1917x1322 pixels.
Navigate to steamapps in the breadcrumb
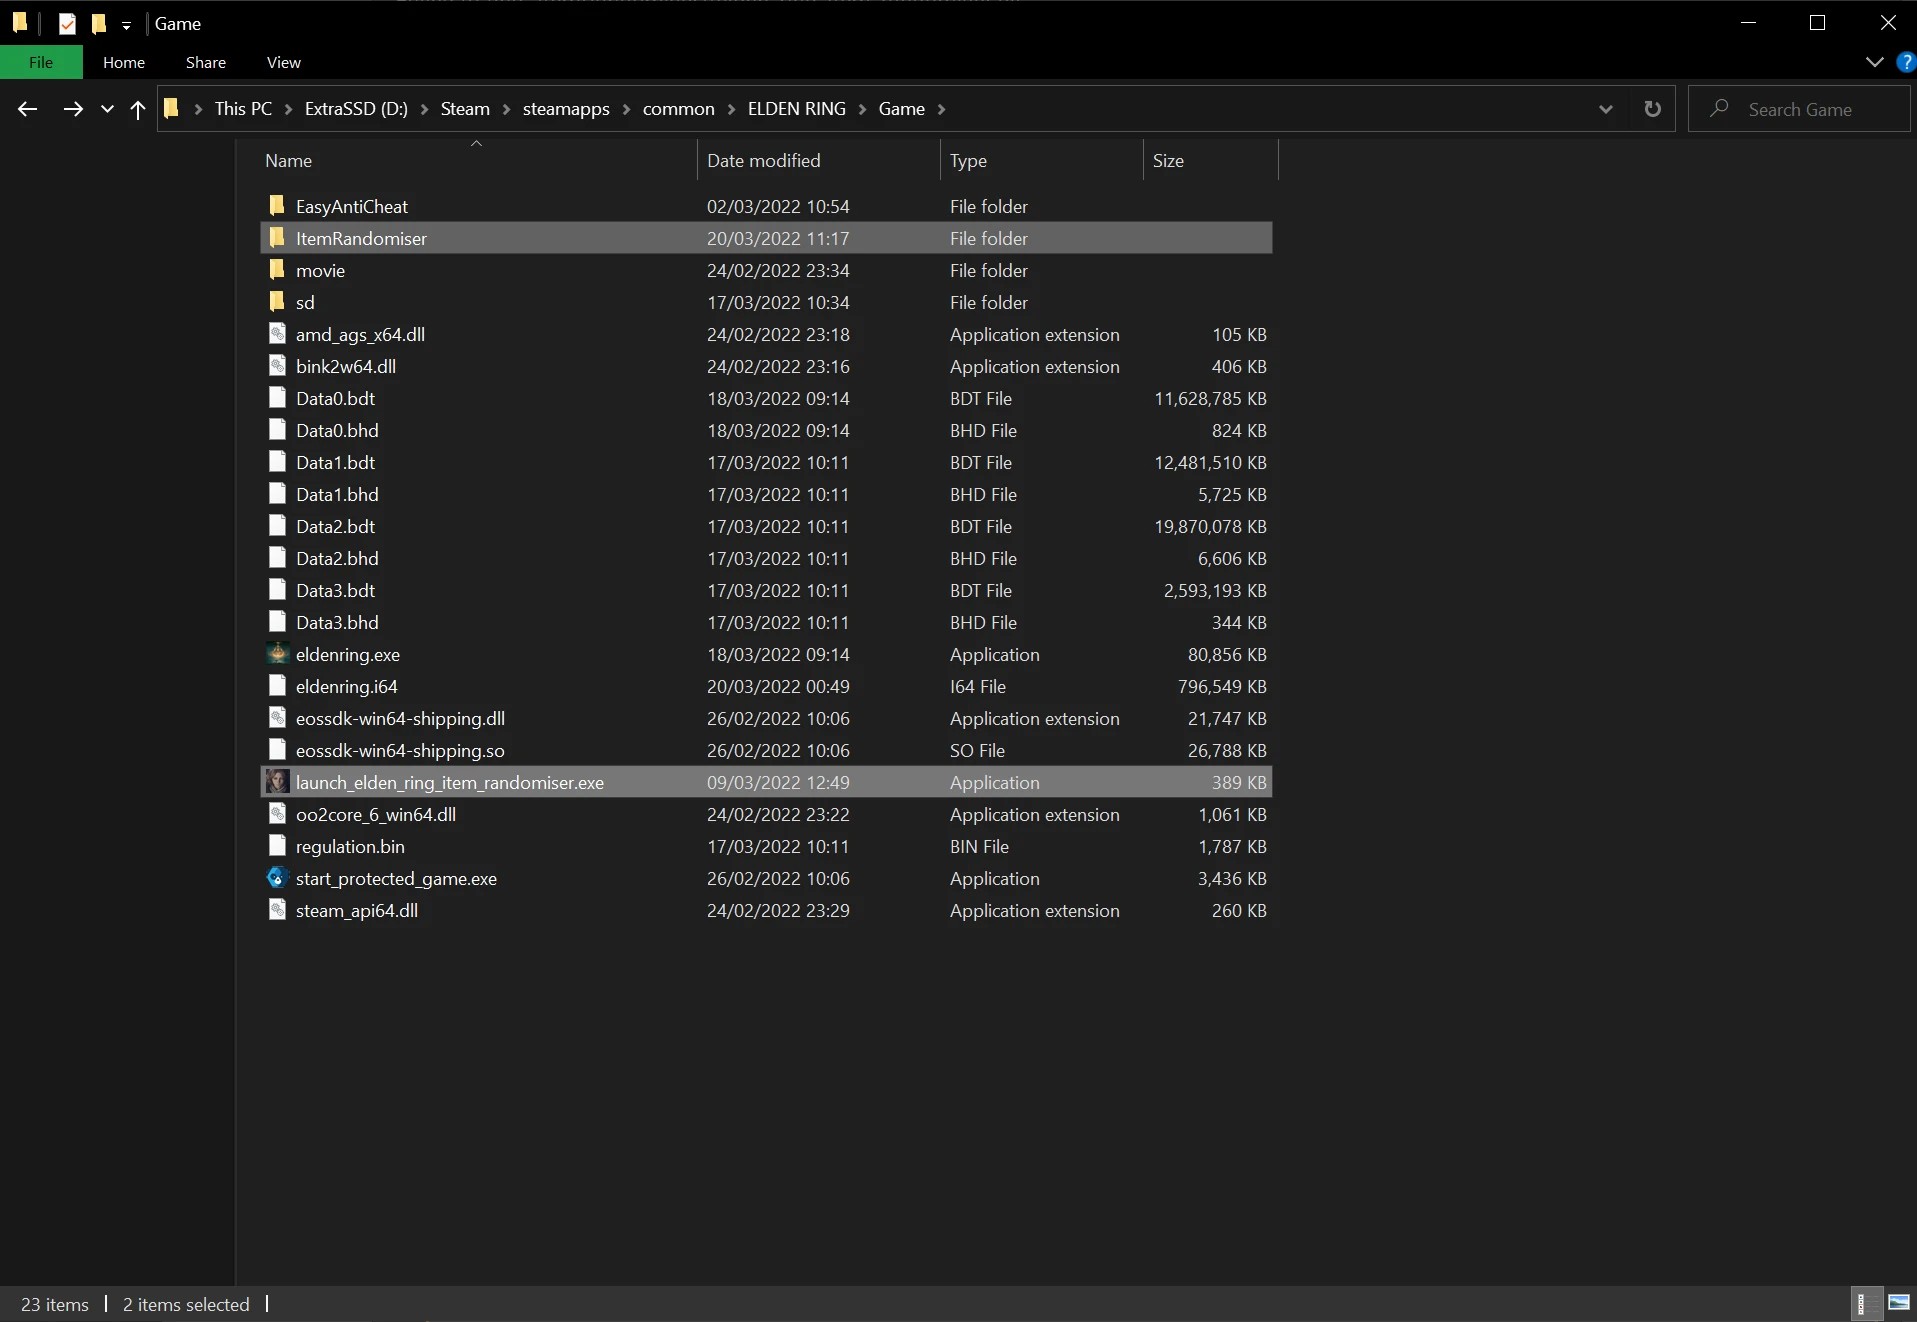pyautogui.click(x=566, y=109)
